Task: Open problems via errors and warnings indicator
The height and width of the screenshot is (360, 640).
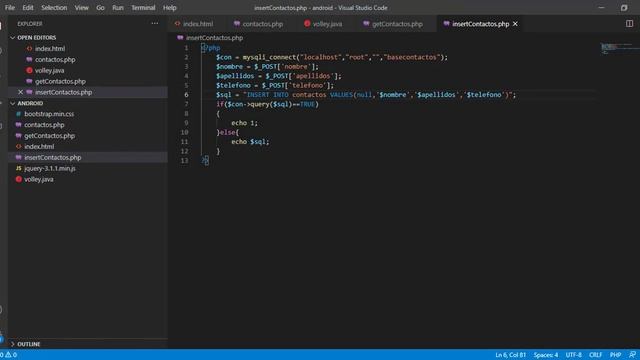Action: [9, 355]
